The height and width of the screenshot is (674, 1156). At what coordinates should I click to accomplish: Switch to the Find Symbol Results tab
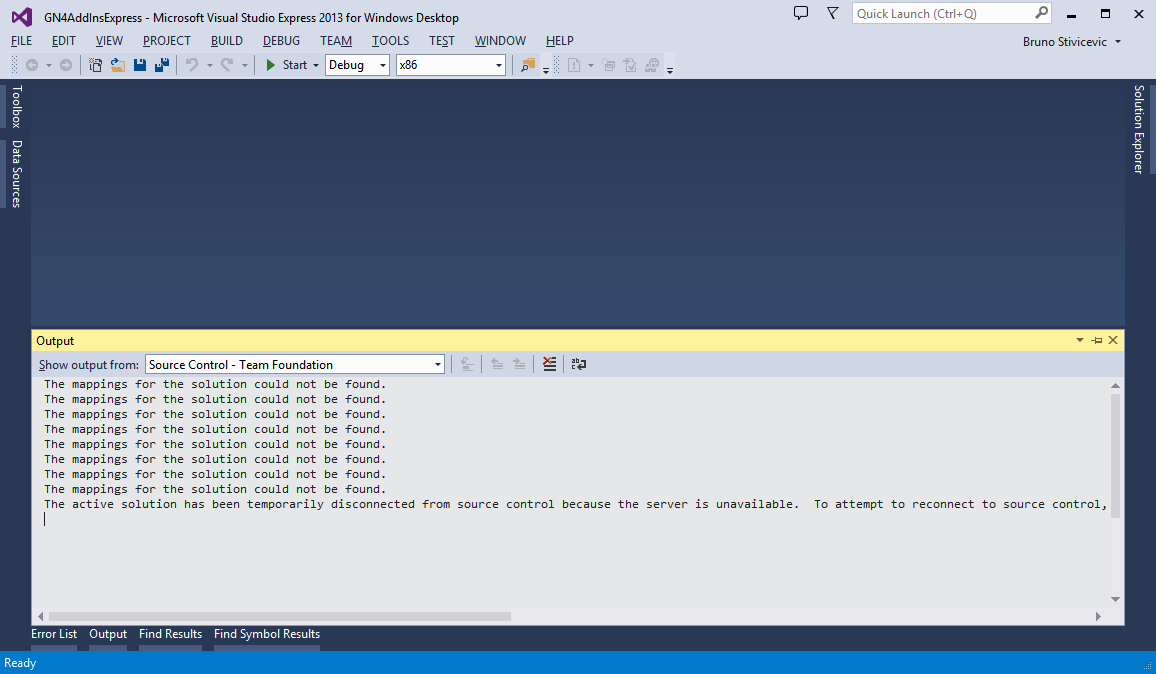267,634
